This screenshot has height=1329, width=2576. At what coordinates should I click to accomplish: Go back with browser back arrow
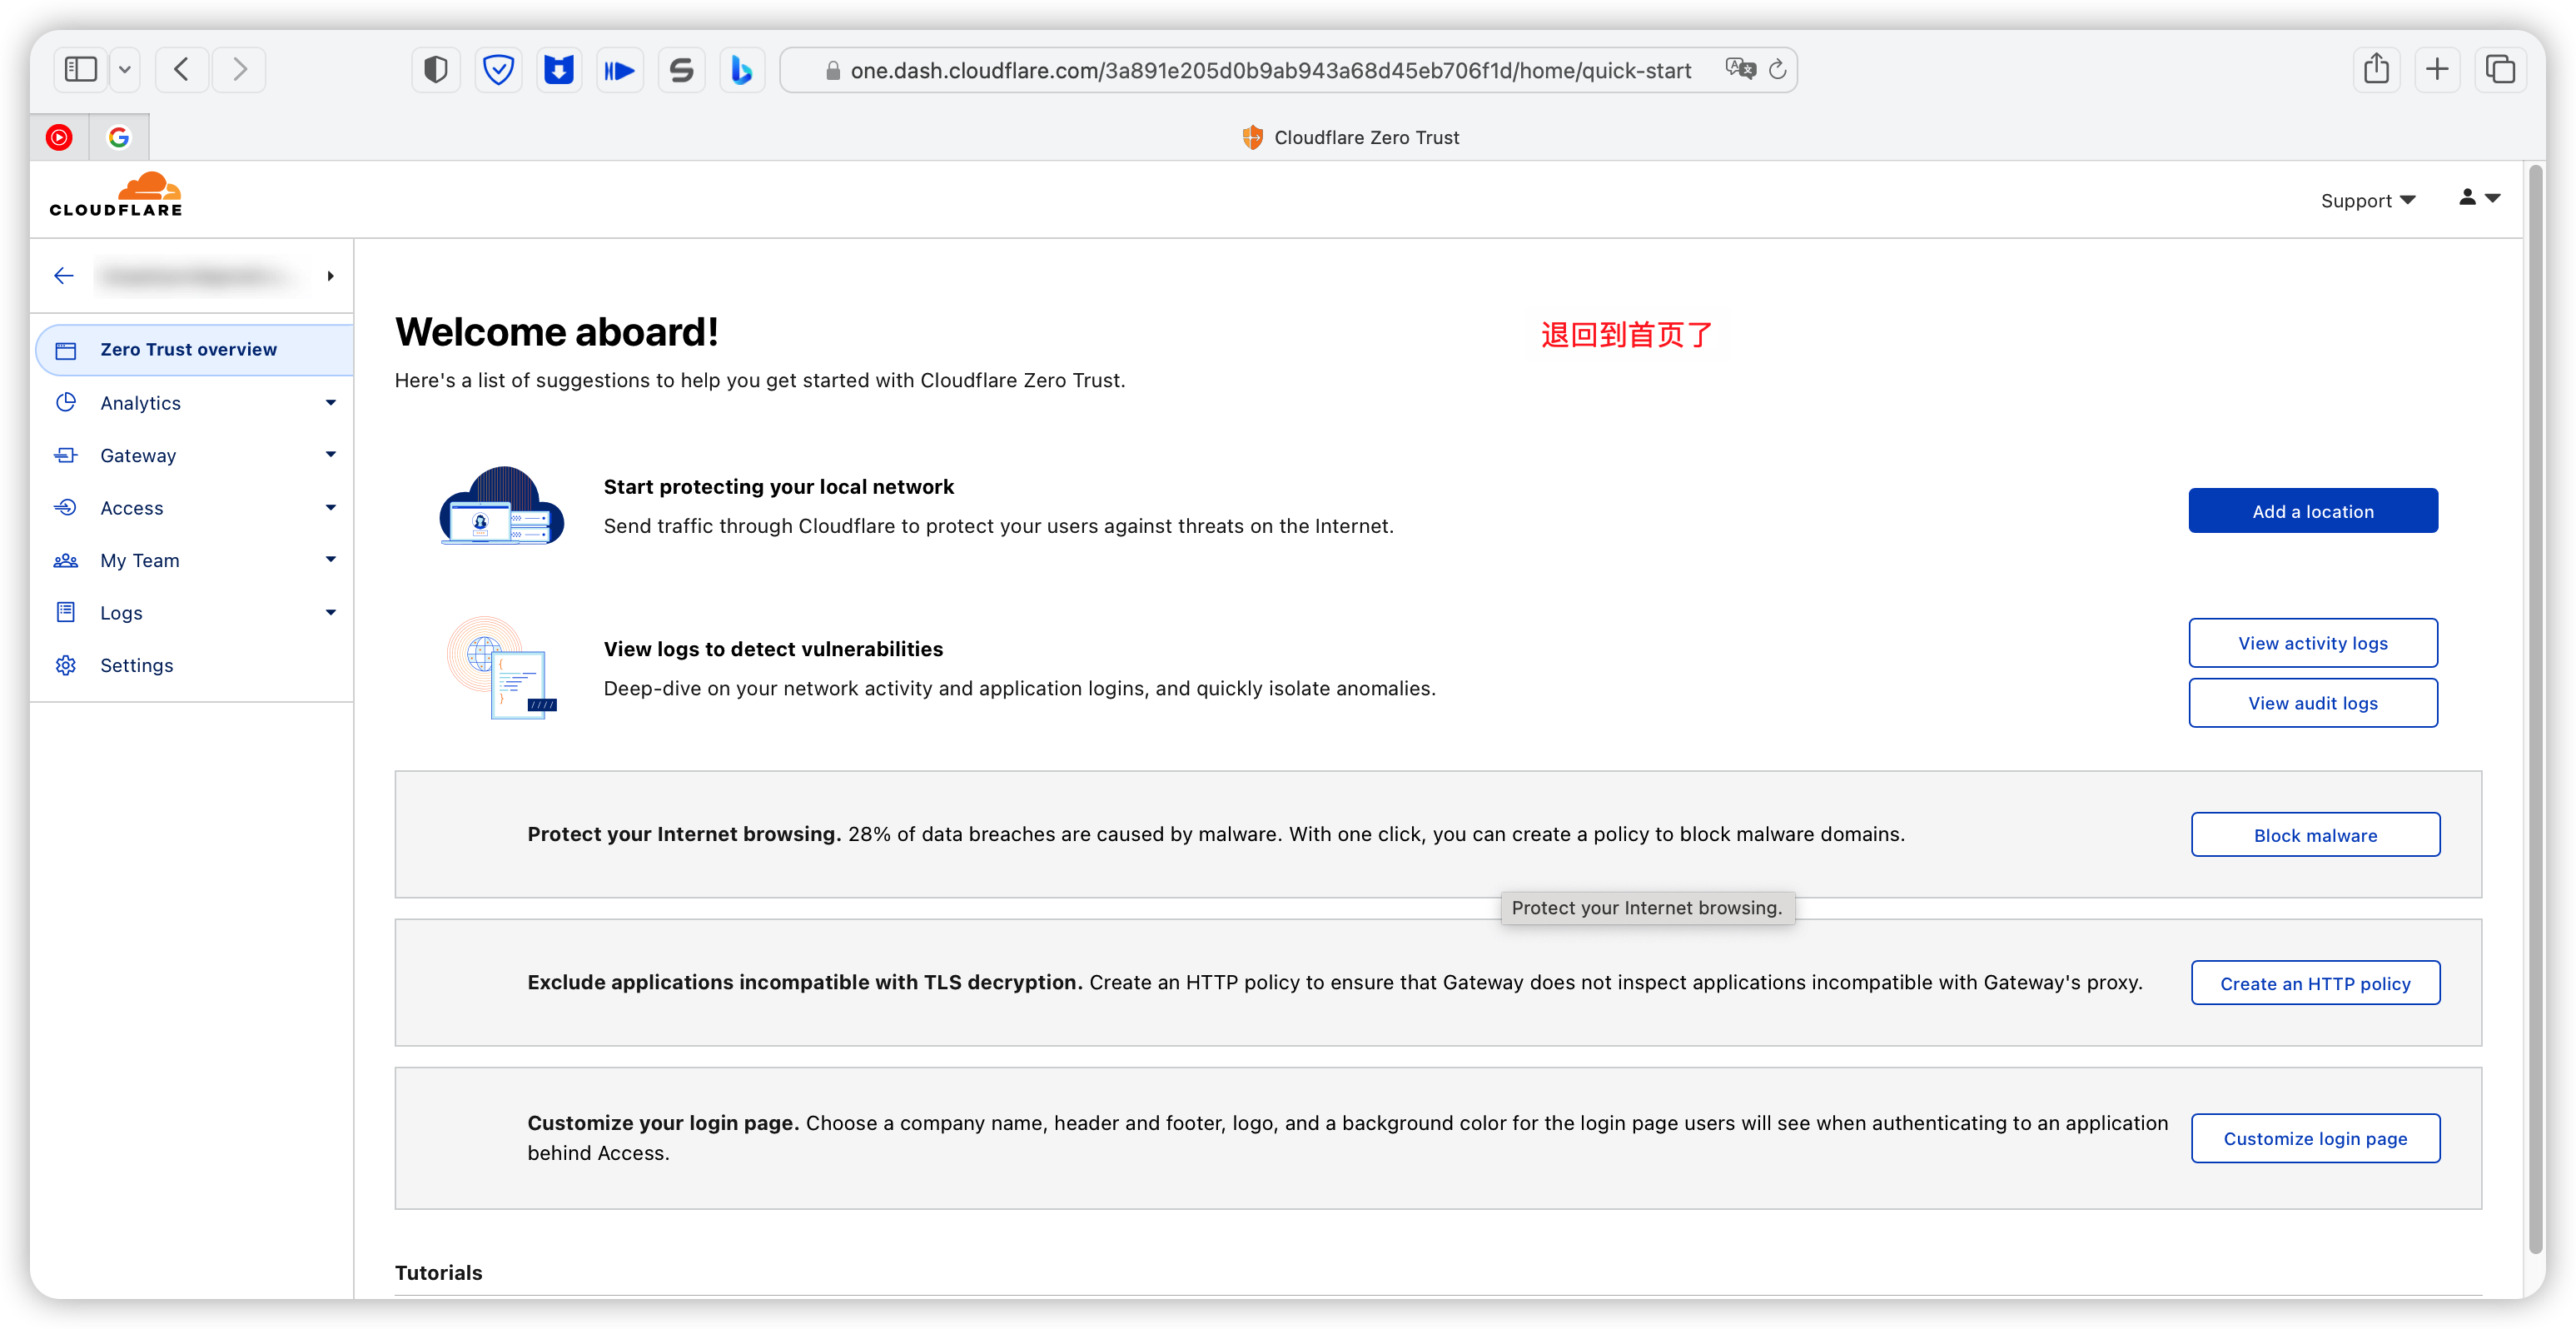pyautogui.click(x=181, y=69)
